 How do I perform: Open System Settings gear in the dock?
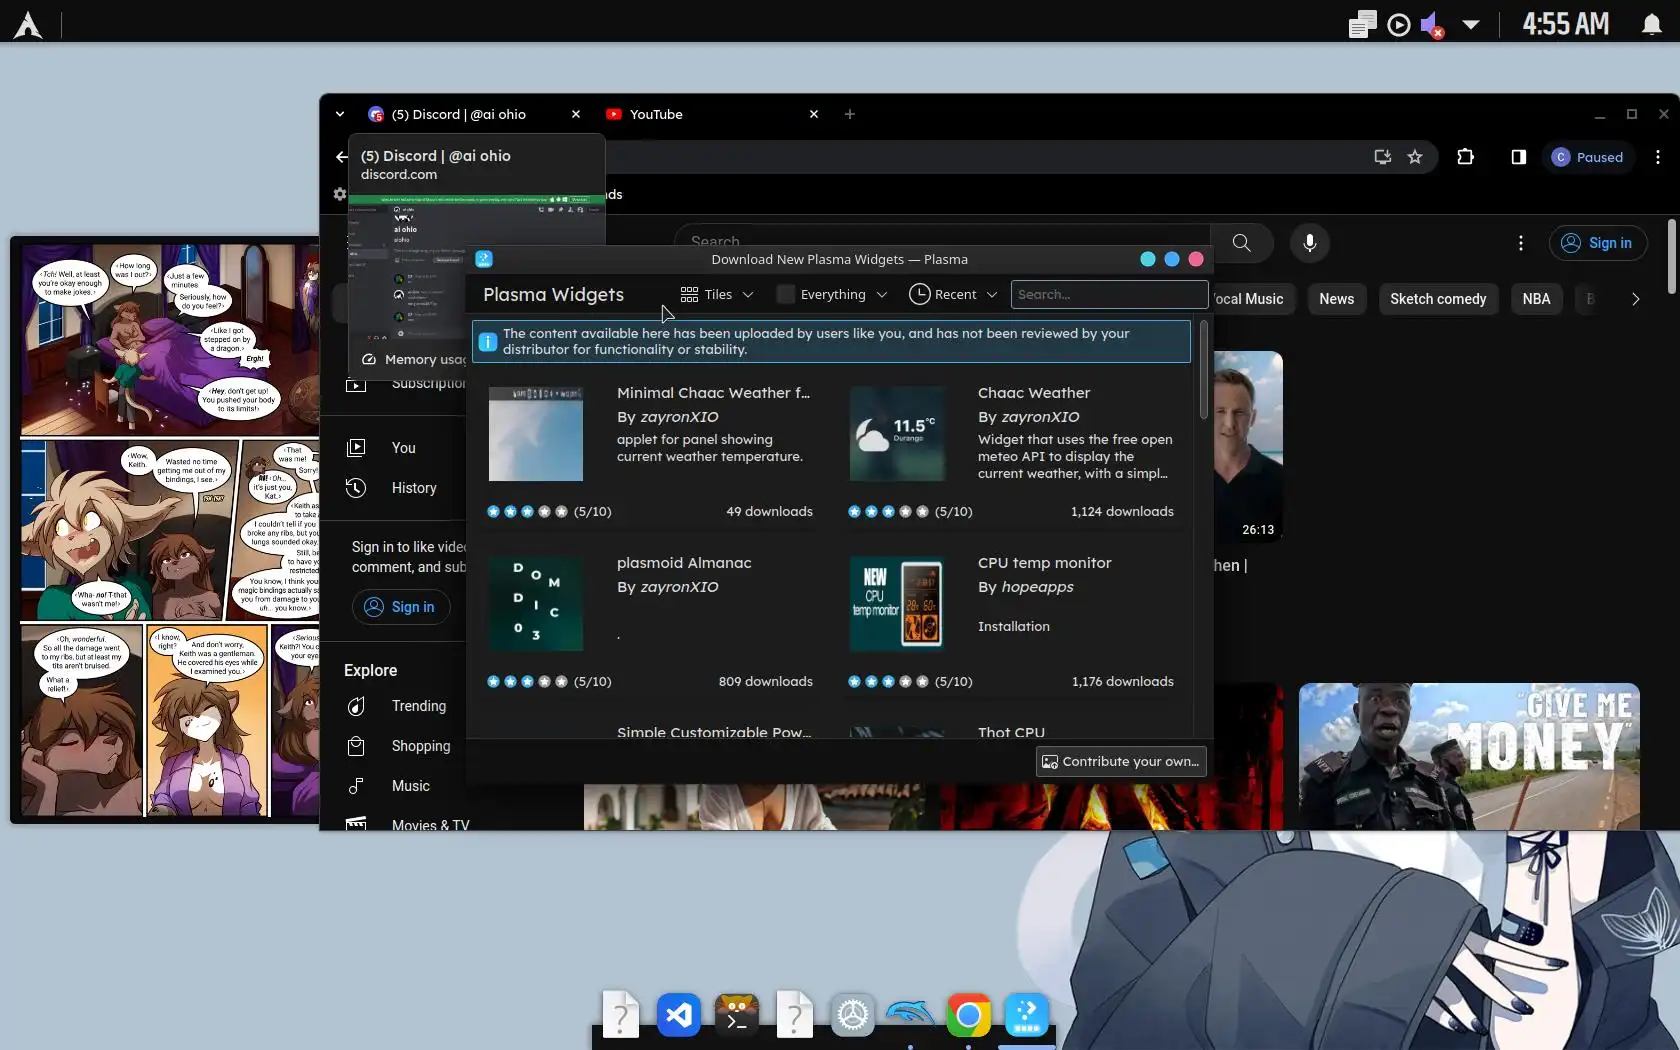(x=853, y=1016)
